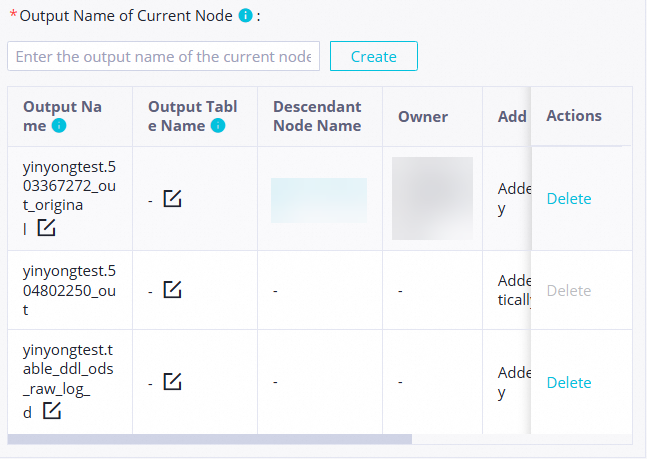Click info icon beside Output Name of Current Node
647x459 pixels.
[x=246, y=17]
